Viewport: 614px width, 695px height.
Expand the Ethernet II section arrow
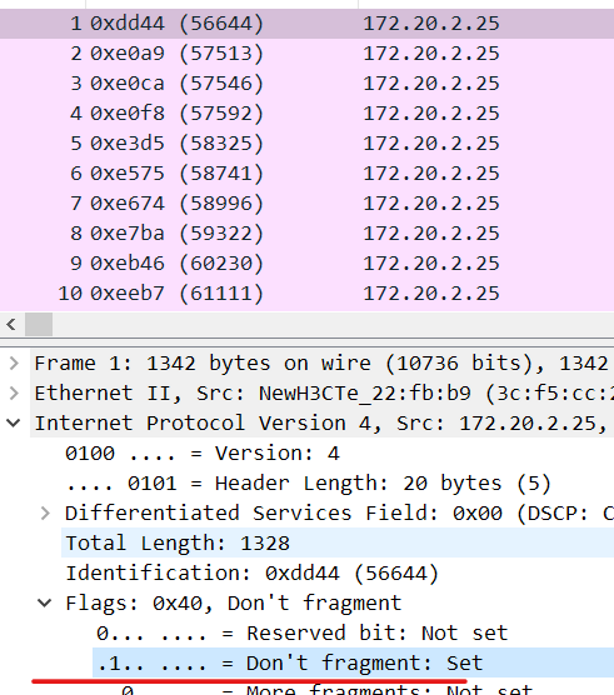[13, 393]
